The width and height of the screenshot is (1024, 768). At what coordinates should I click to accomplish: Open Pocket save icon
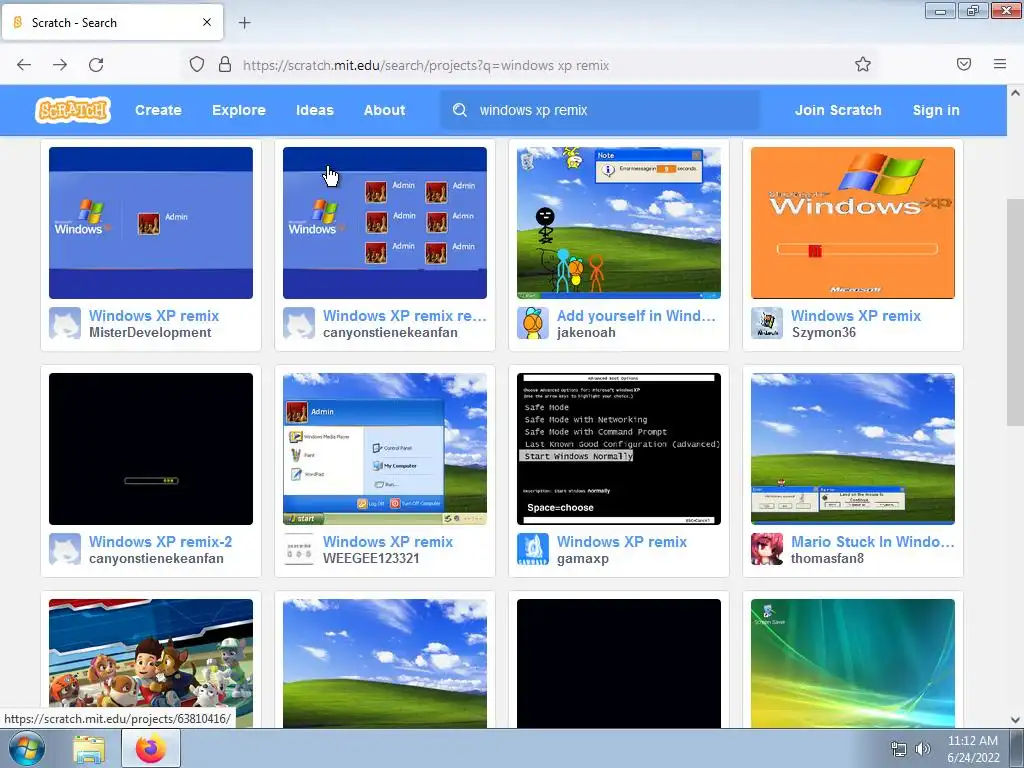coord(964,64)
